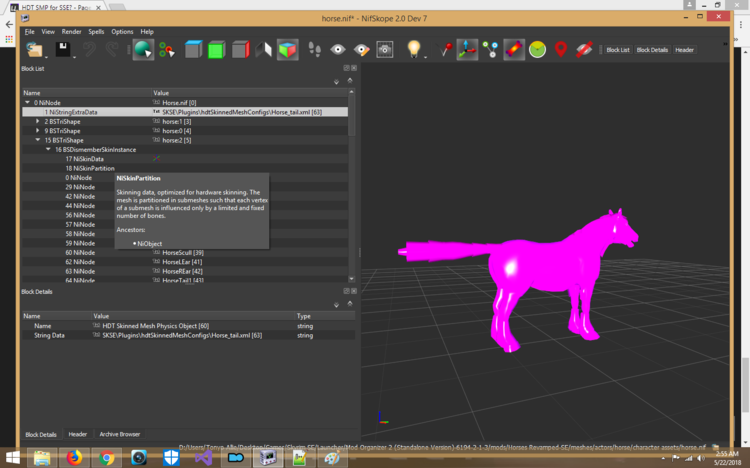Image resolution: width=750 pixels, height=468 pixels.
Task: Click the walk mode footprints icon
Action: click(x=314, y=49)
